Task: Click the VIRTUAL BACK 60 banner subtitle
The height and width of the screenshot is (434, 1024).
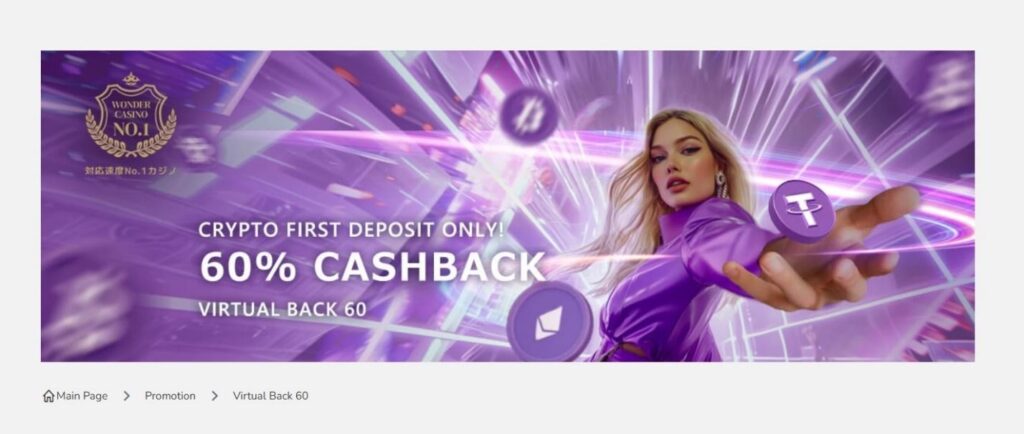Action: click(282, 309)
